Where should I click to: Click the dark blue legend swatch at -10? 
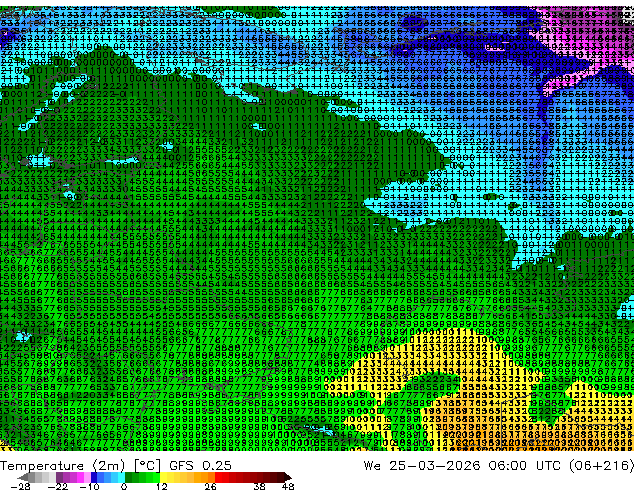tap(94, 477)
